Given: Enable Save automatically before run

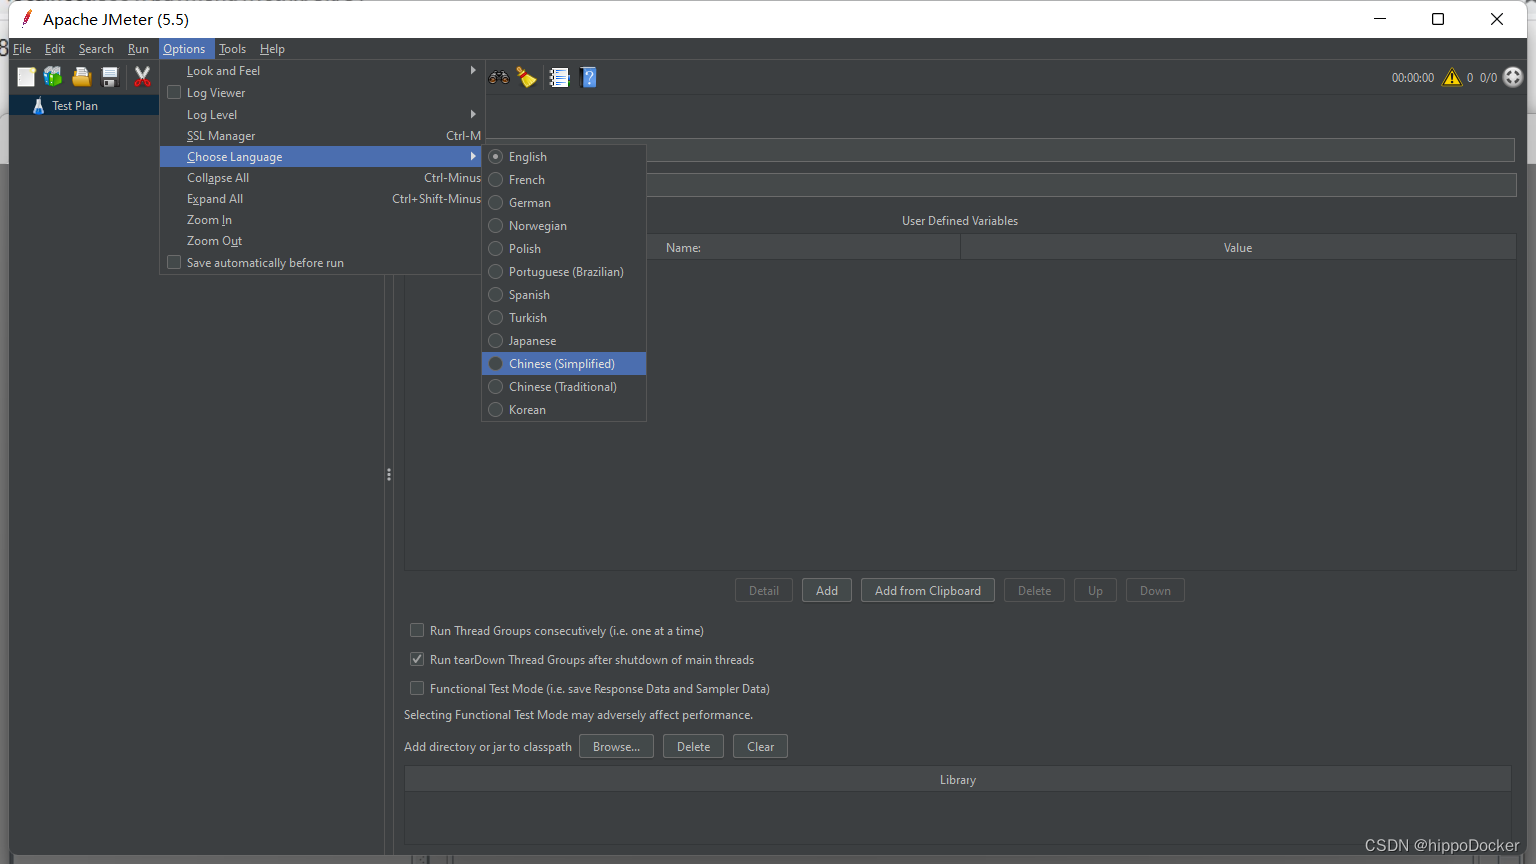Looking at the screenshot, I should (x=174, y=263).
